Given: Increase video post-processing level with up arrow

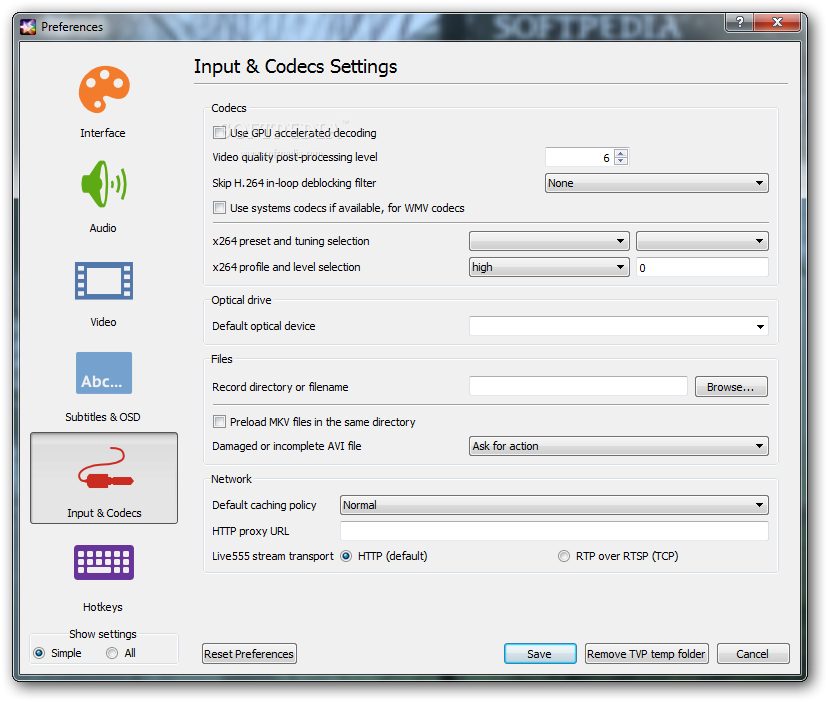Looking at the screenshot, I should click(621, 154).
